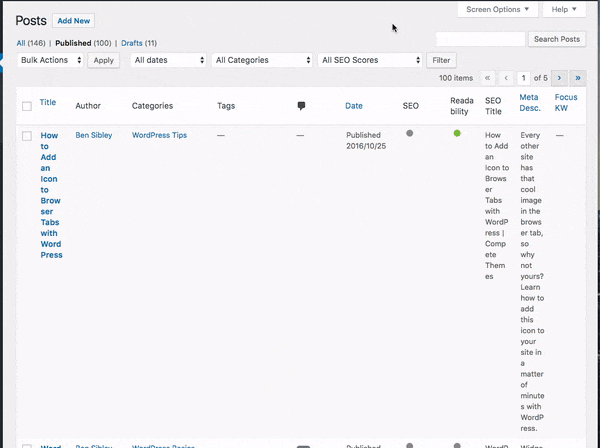
Task: Click the Search Posts button
Action: click(x=557, y=39)
